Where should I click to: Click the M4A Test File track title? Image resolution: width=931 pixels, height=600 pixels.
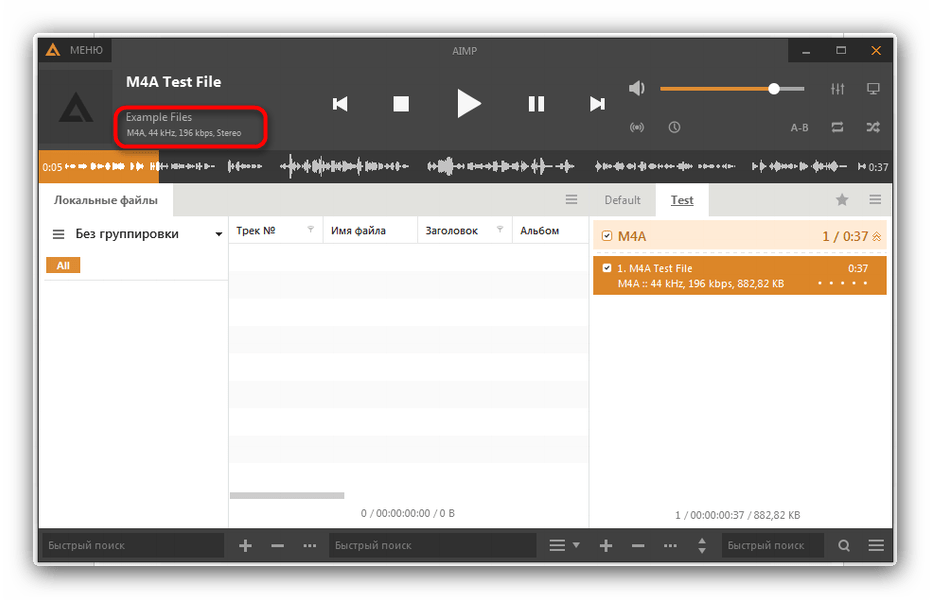pyautogui.click(x=173, y=82)
